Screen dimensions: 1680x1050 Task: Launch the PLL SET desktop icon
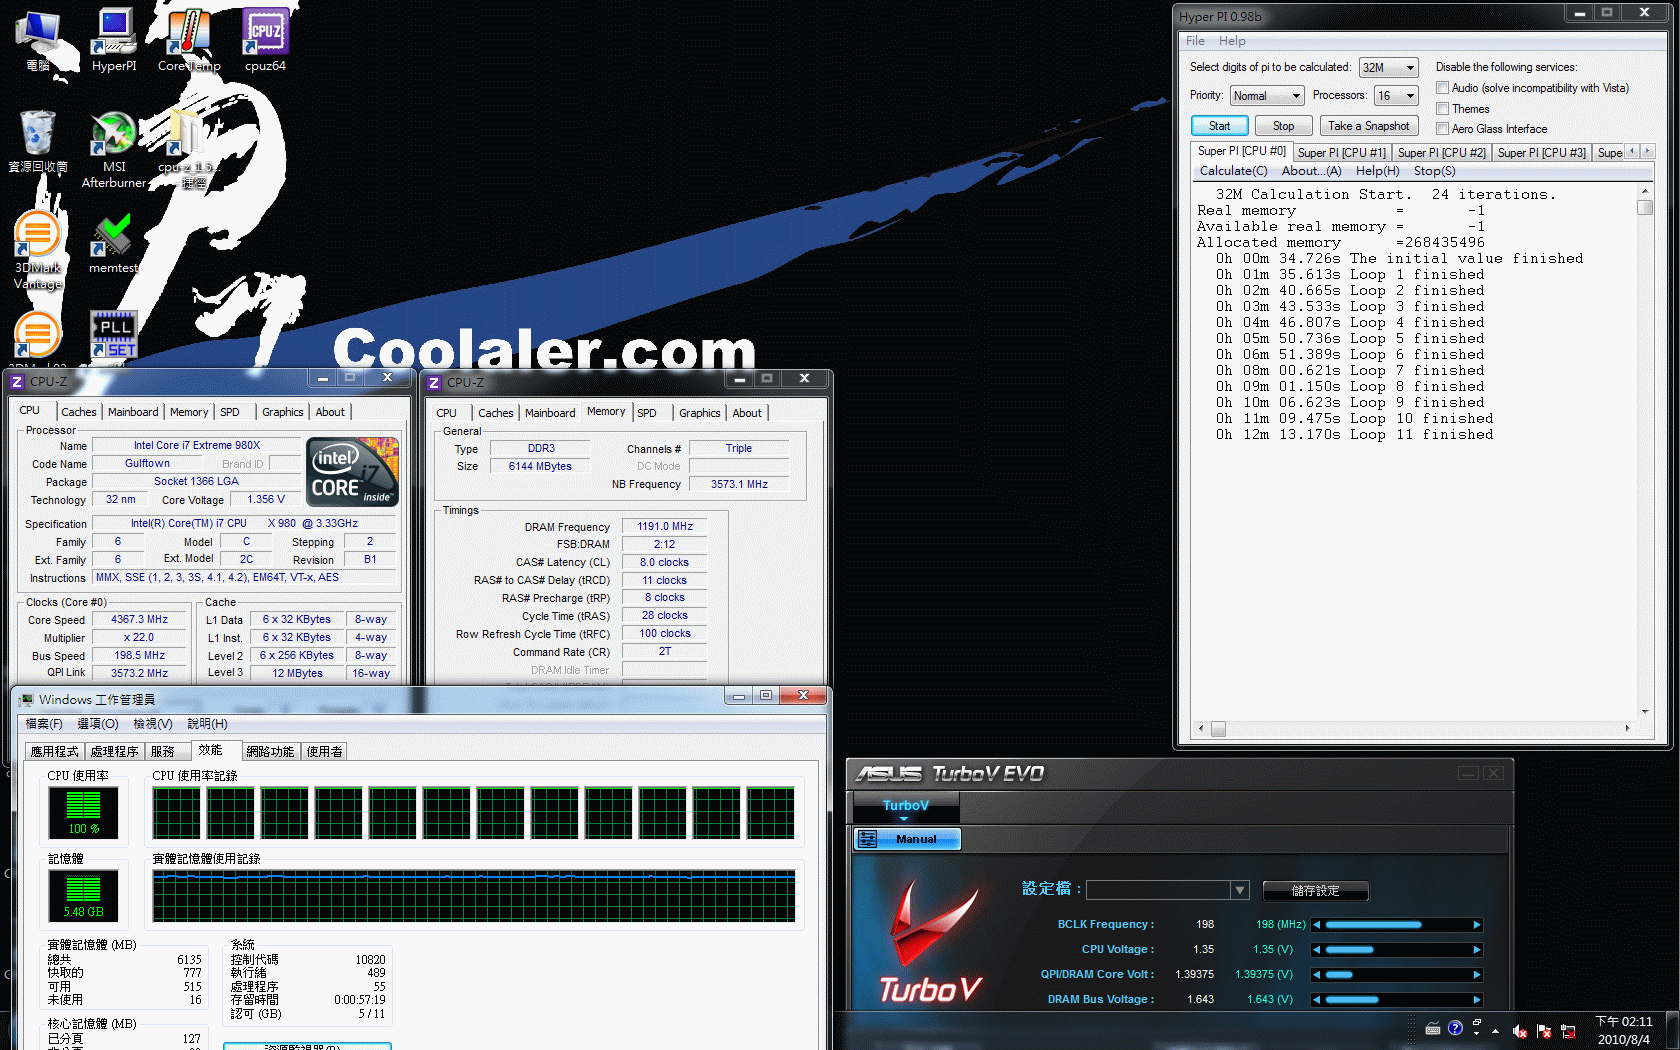pos(114,334)
